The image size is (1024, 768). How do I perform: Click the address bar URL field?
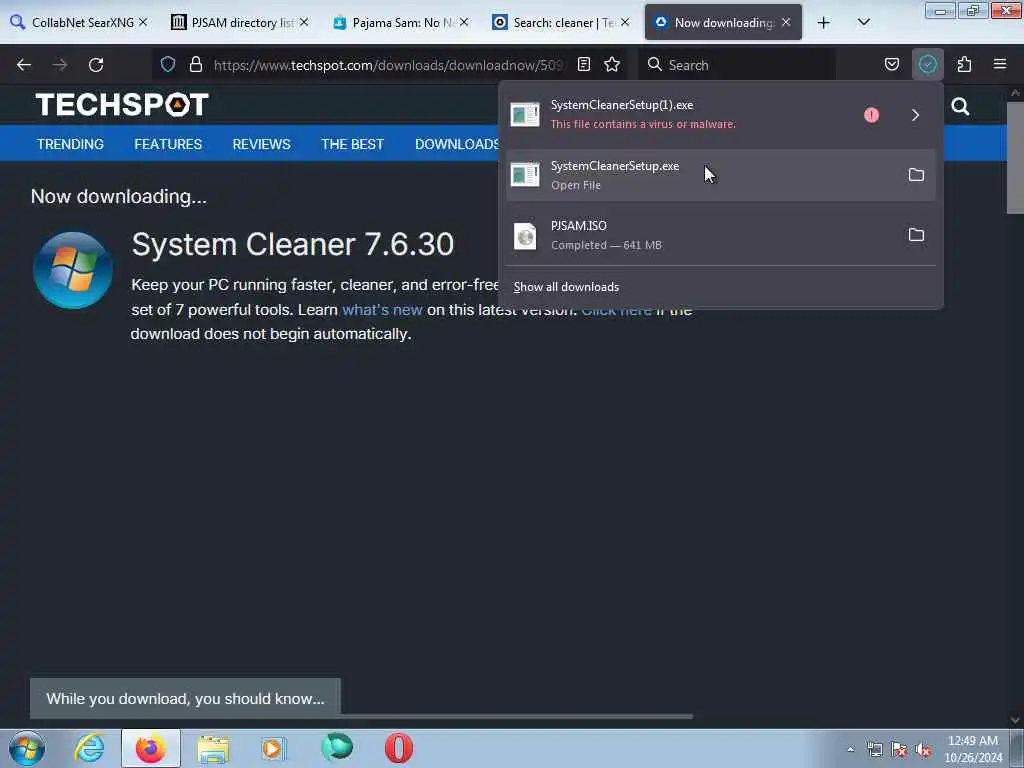(x=388, y=65)
